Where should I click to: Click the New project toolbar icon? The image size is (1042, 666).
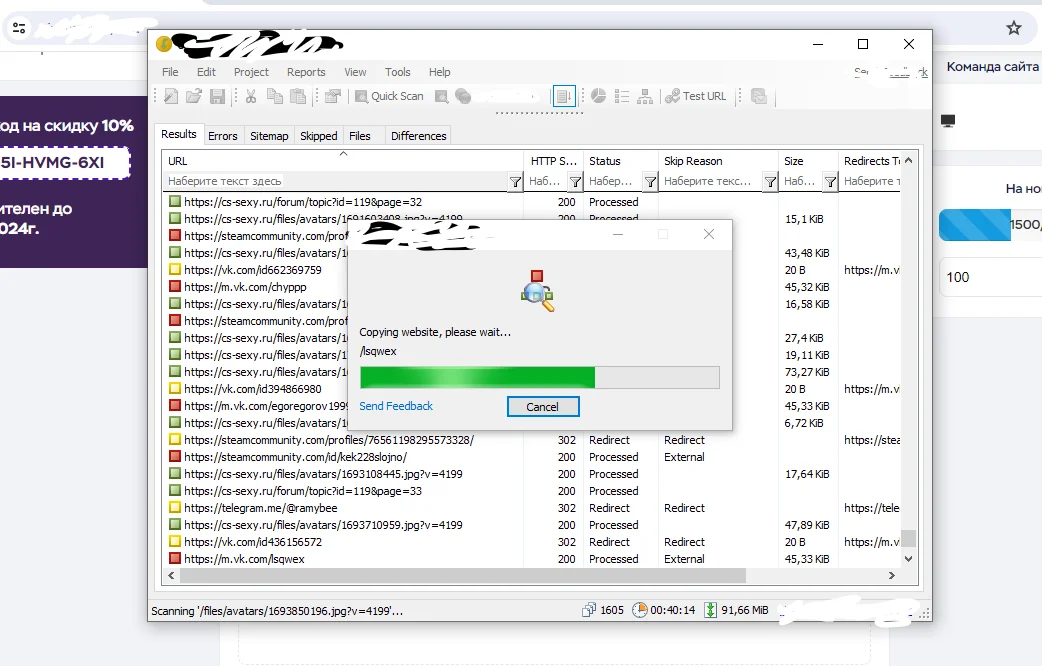click(171, 96)
